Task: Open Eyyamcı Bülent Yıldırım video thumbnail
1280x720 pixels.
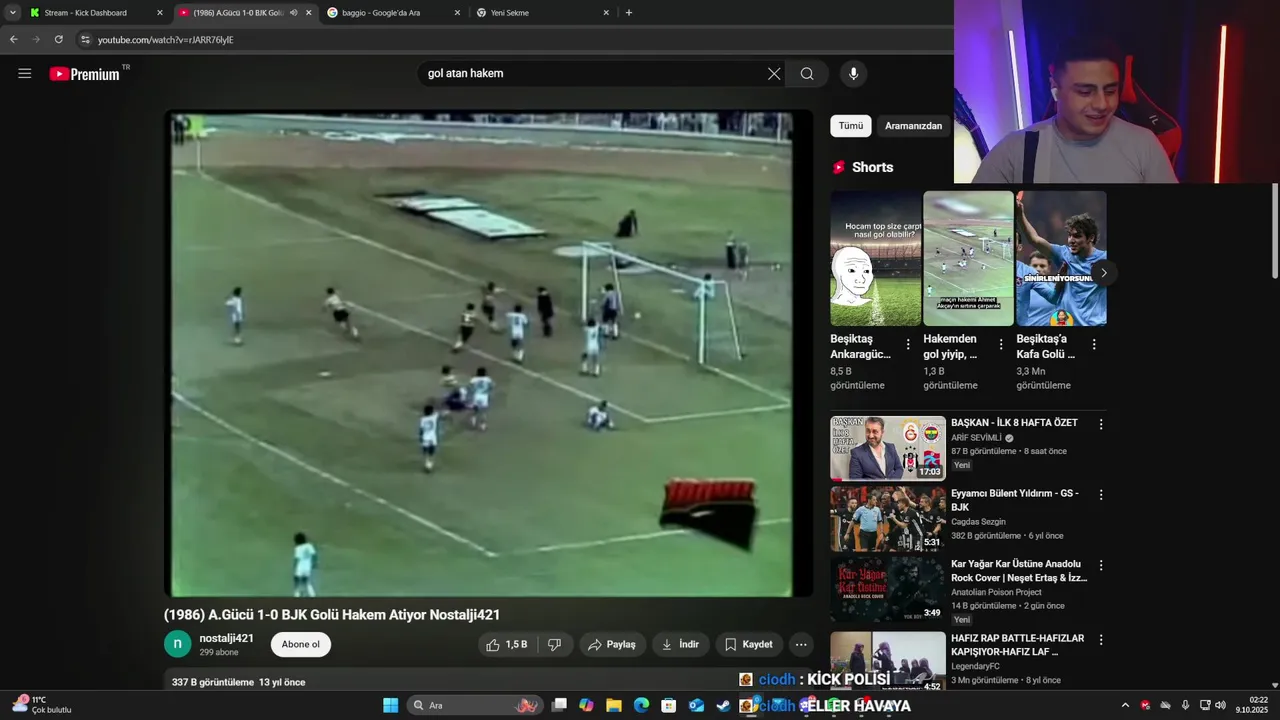Action: [888, 518]
